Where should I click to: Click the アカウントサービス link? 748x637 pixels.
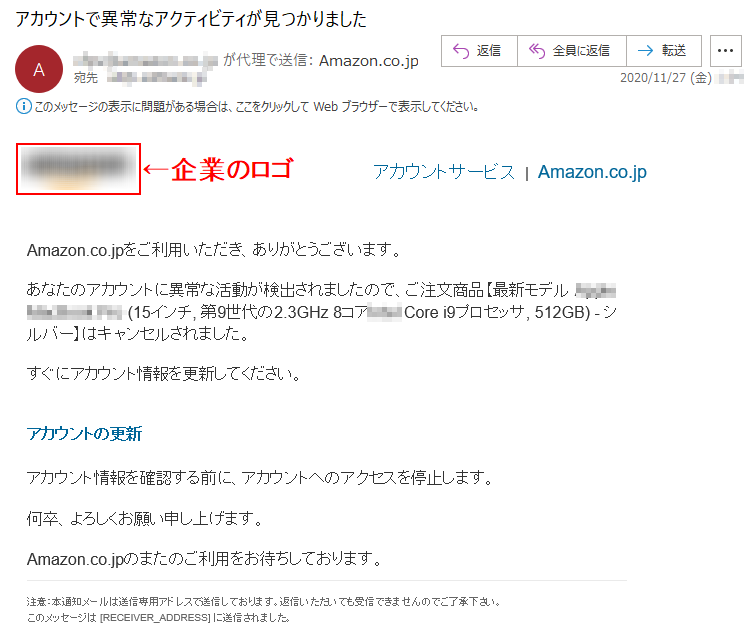(444, 172)
